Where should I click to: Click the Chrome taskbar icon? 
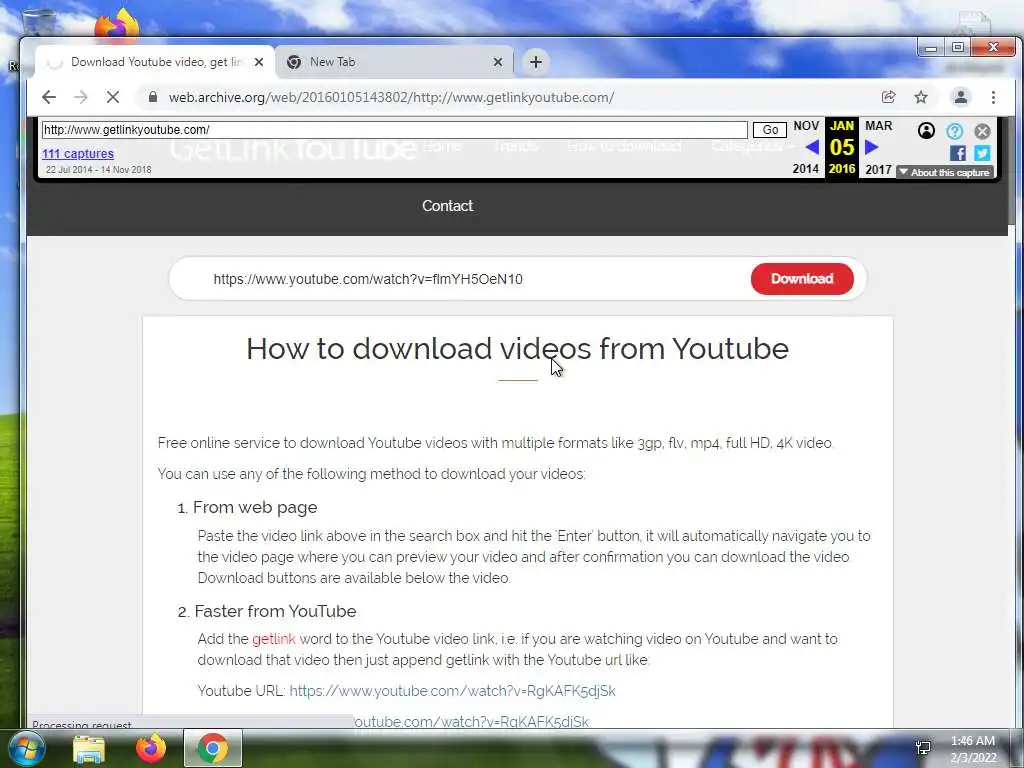[212, 748]
